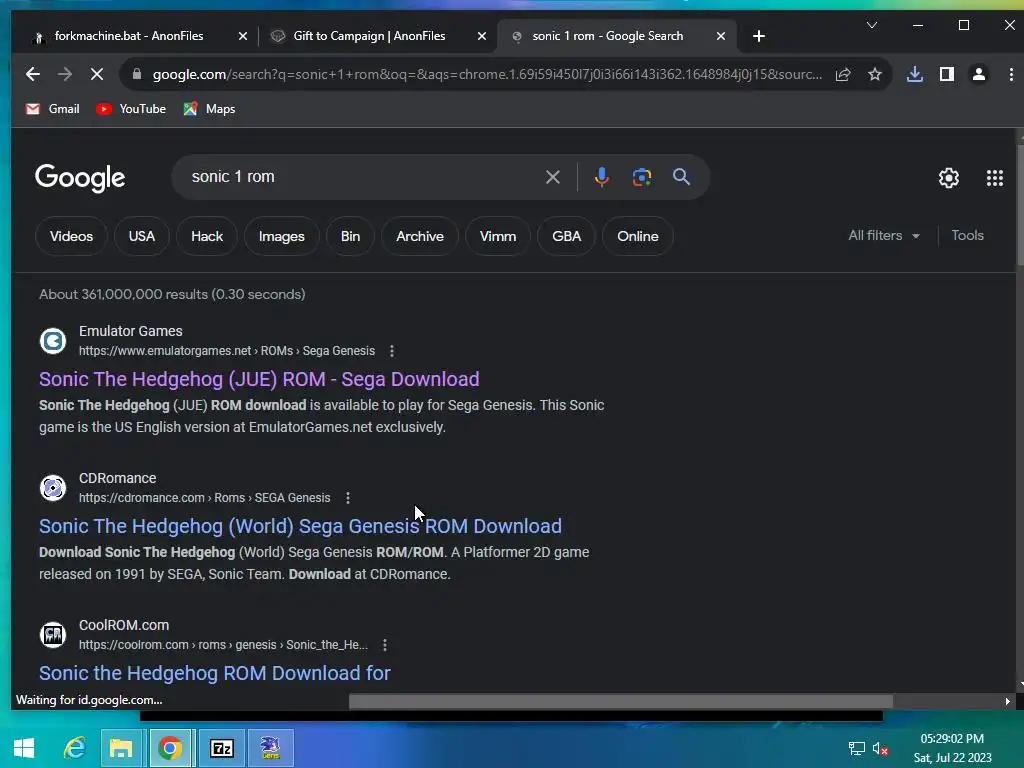Open new tab with plus button

(758, 36)
